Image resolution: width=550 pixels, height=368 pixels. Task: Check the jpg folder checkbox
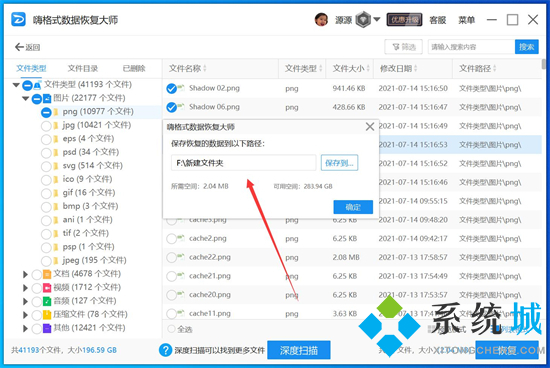pyautogui.click(x=46, y=126)
